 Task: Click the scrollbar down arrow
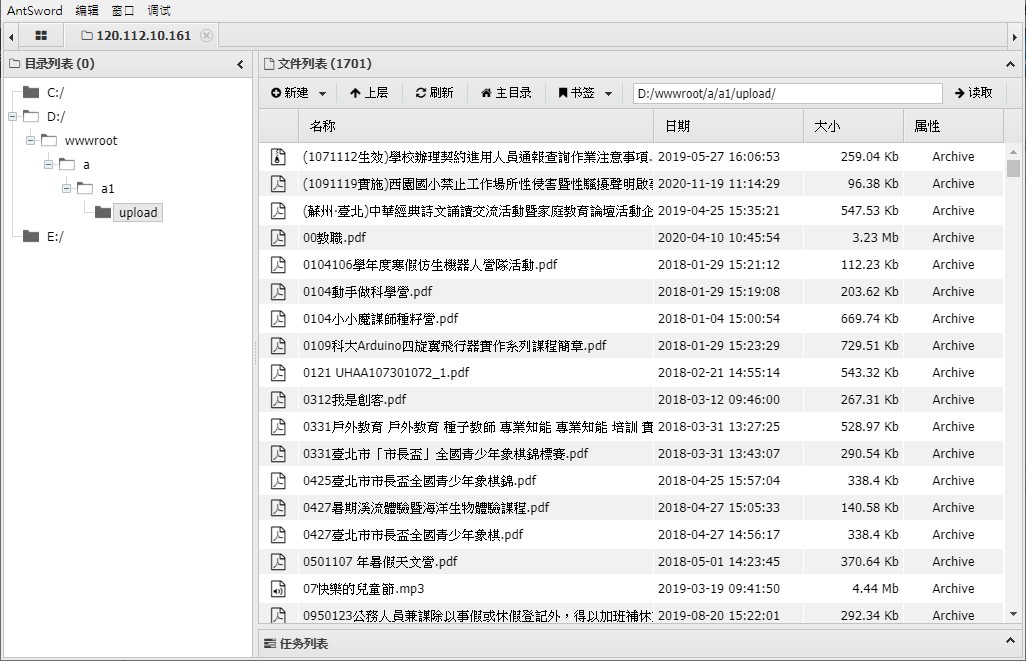[x=1013, y=614]
